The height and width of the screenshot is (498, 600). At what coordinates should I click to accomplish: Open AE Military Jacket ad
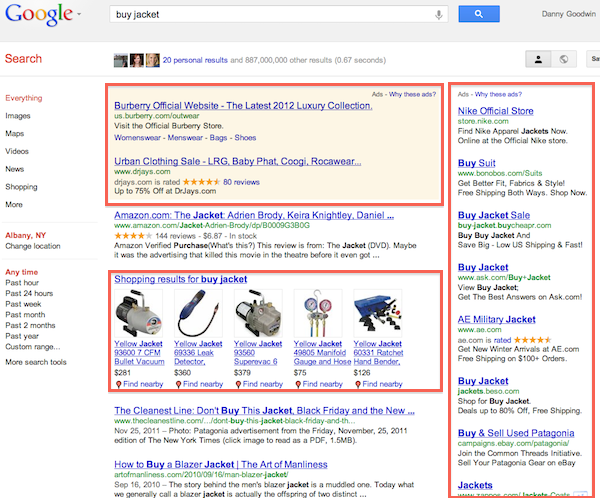pyautogui.click(x=496, y=319)
